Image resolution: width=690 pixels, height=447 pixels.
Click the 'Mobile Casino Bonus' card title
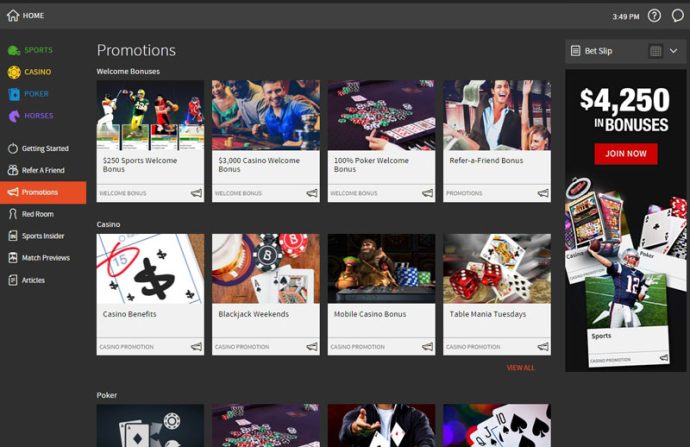(370, 314)
